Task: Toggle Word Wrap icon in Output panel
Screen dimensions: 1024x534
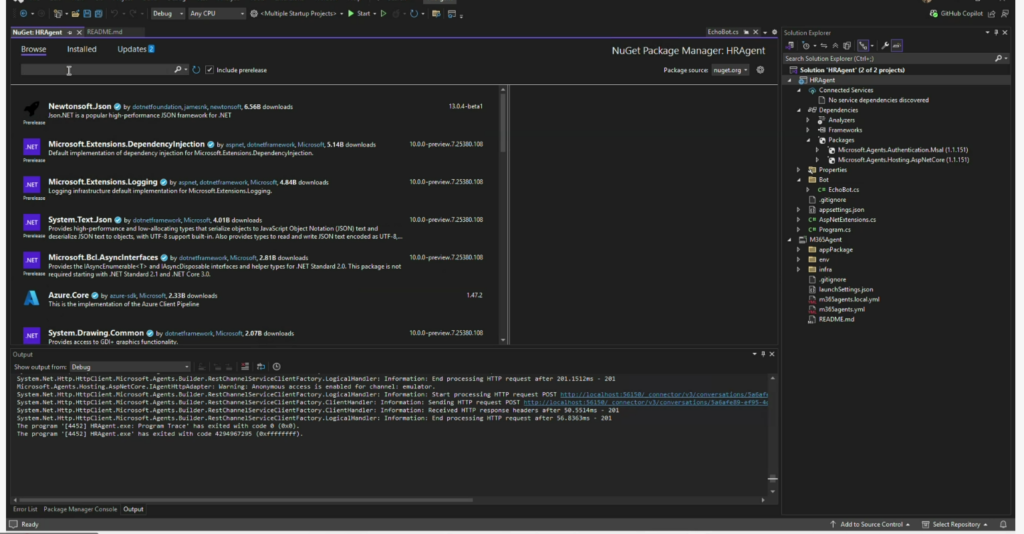Action: [x=261, y=367]
